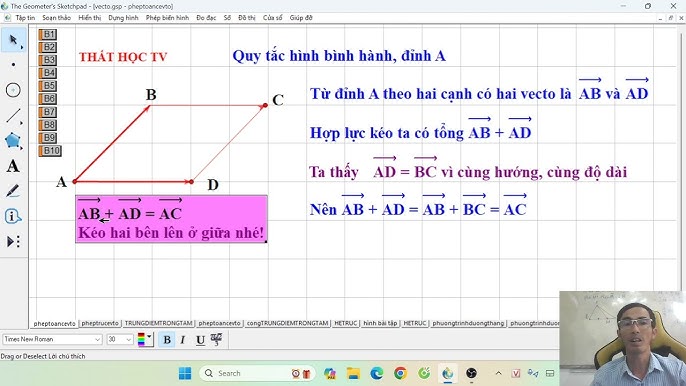Screen dimensions: 686x386
Task: Click the B2 action button
Action: (x=47, y=47)
